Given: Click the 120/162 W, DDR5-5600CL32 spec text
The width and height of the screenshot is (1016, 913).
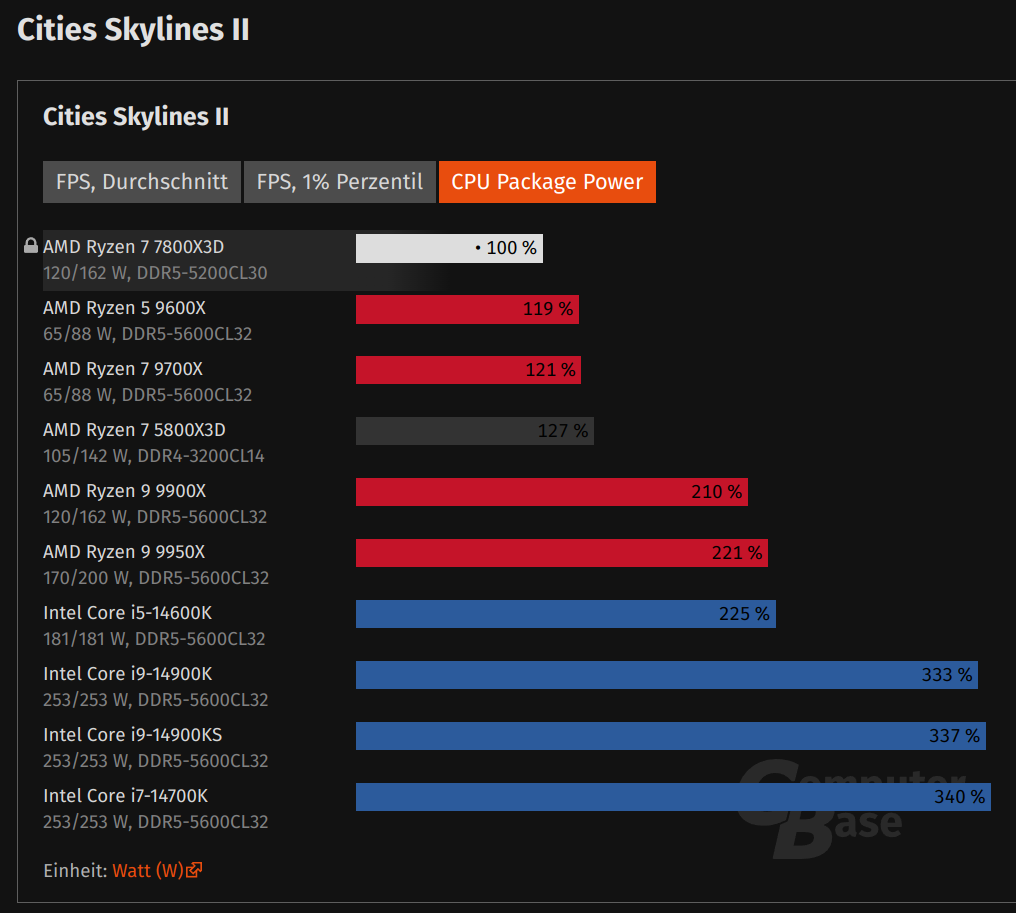Looking at the screenshot, I should [155, 516].
